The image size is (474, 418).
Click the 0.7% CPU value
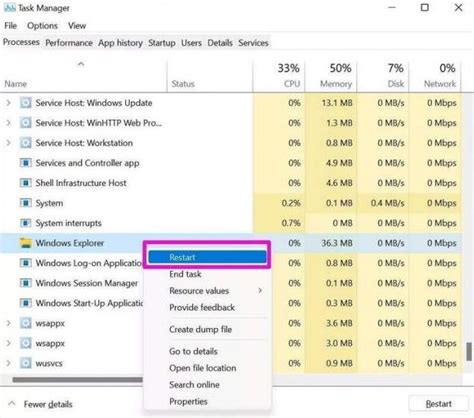291,223
